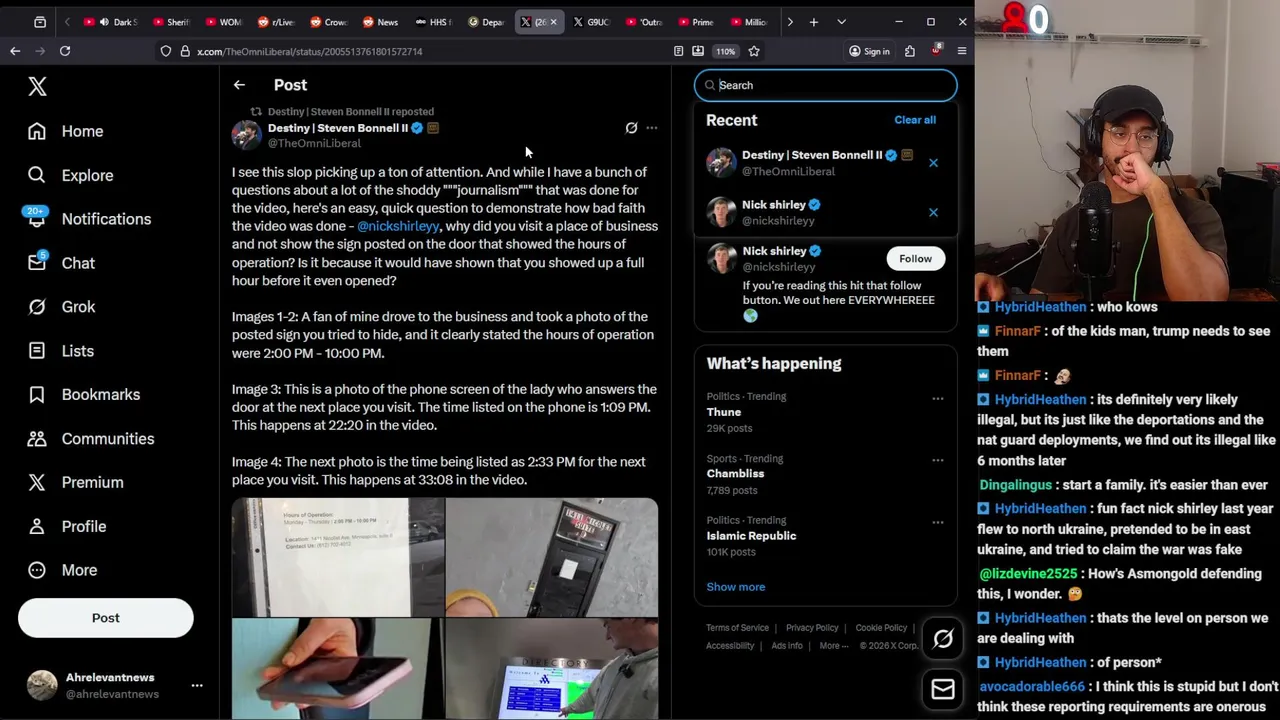
Task: Click the red uBlock extension icon
Action: (936, 51)
